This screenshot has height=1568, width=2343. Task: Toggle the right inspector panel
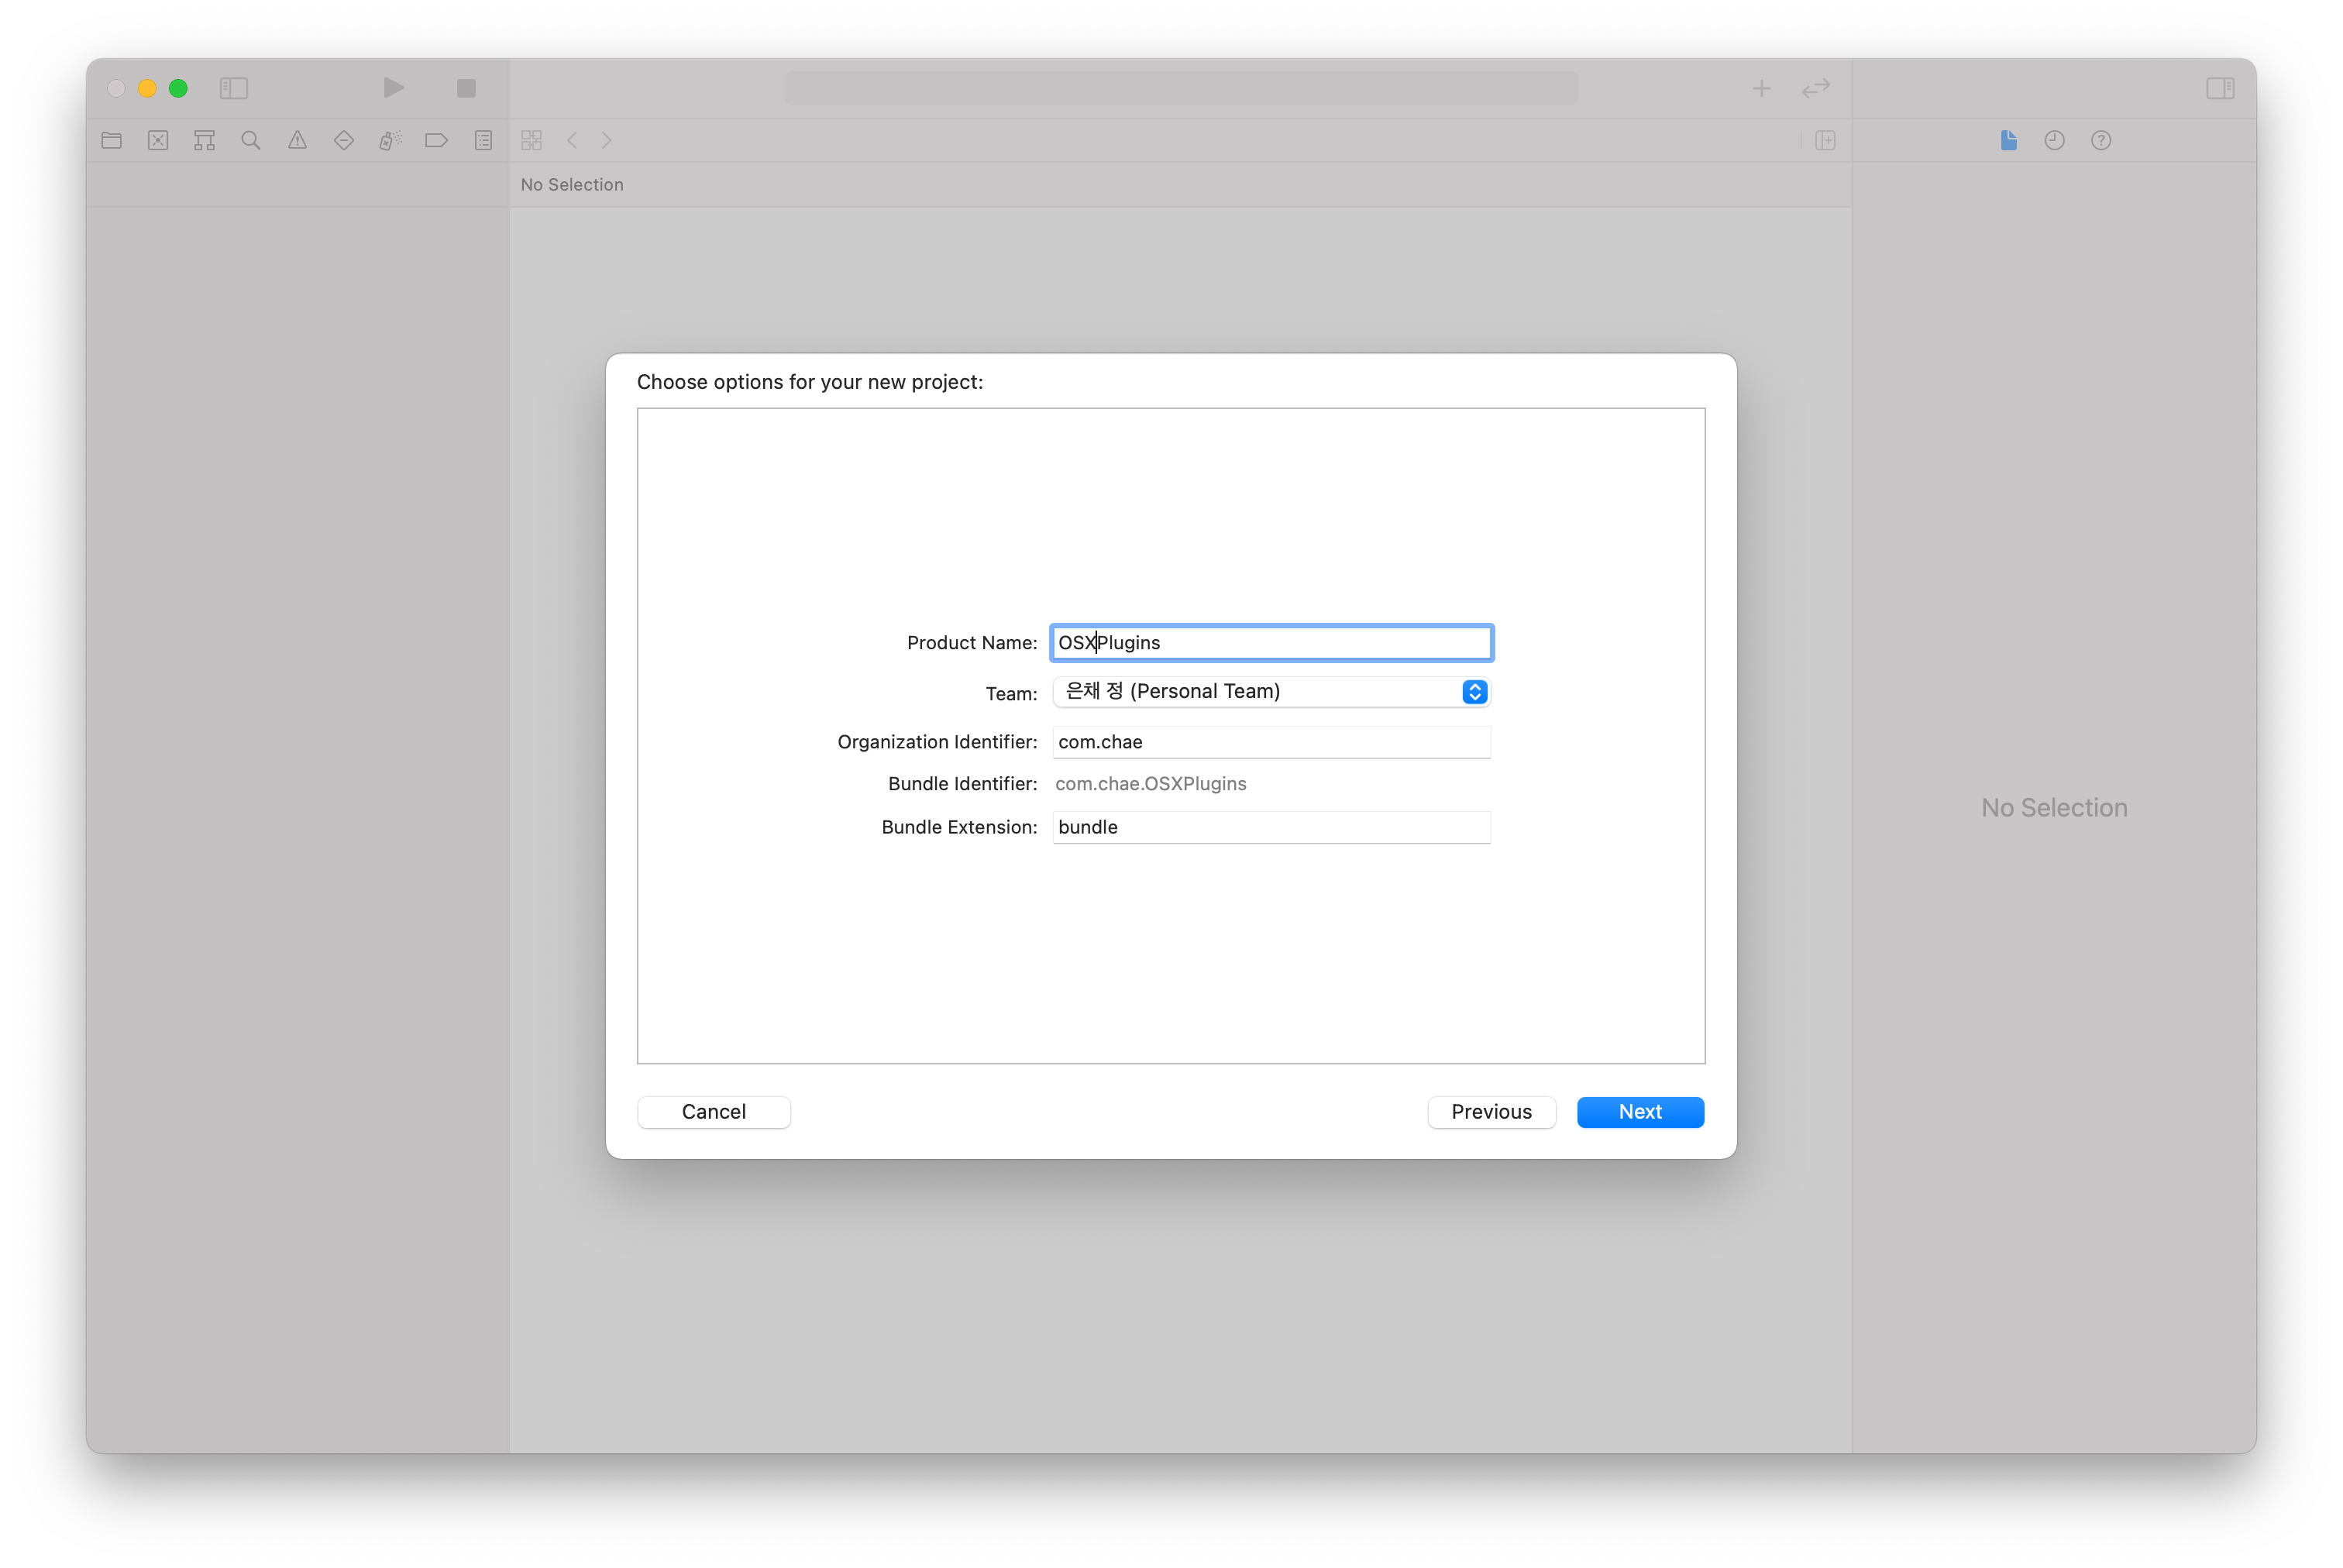[2220, 88]
